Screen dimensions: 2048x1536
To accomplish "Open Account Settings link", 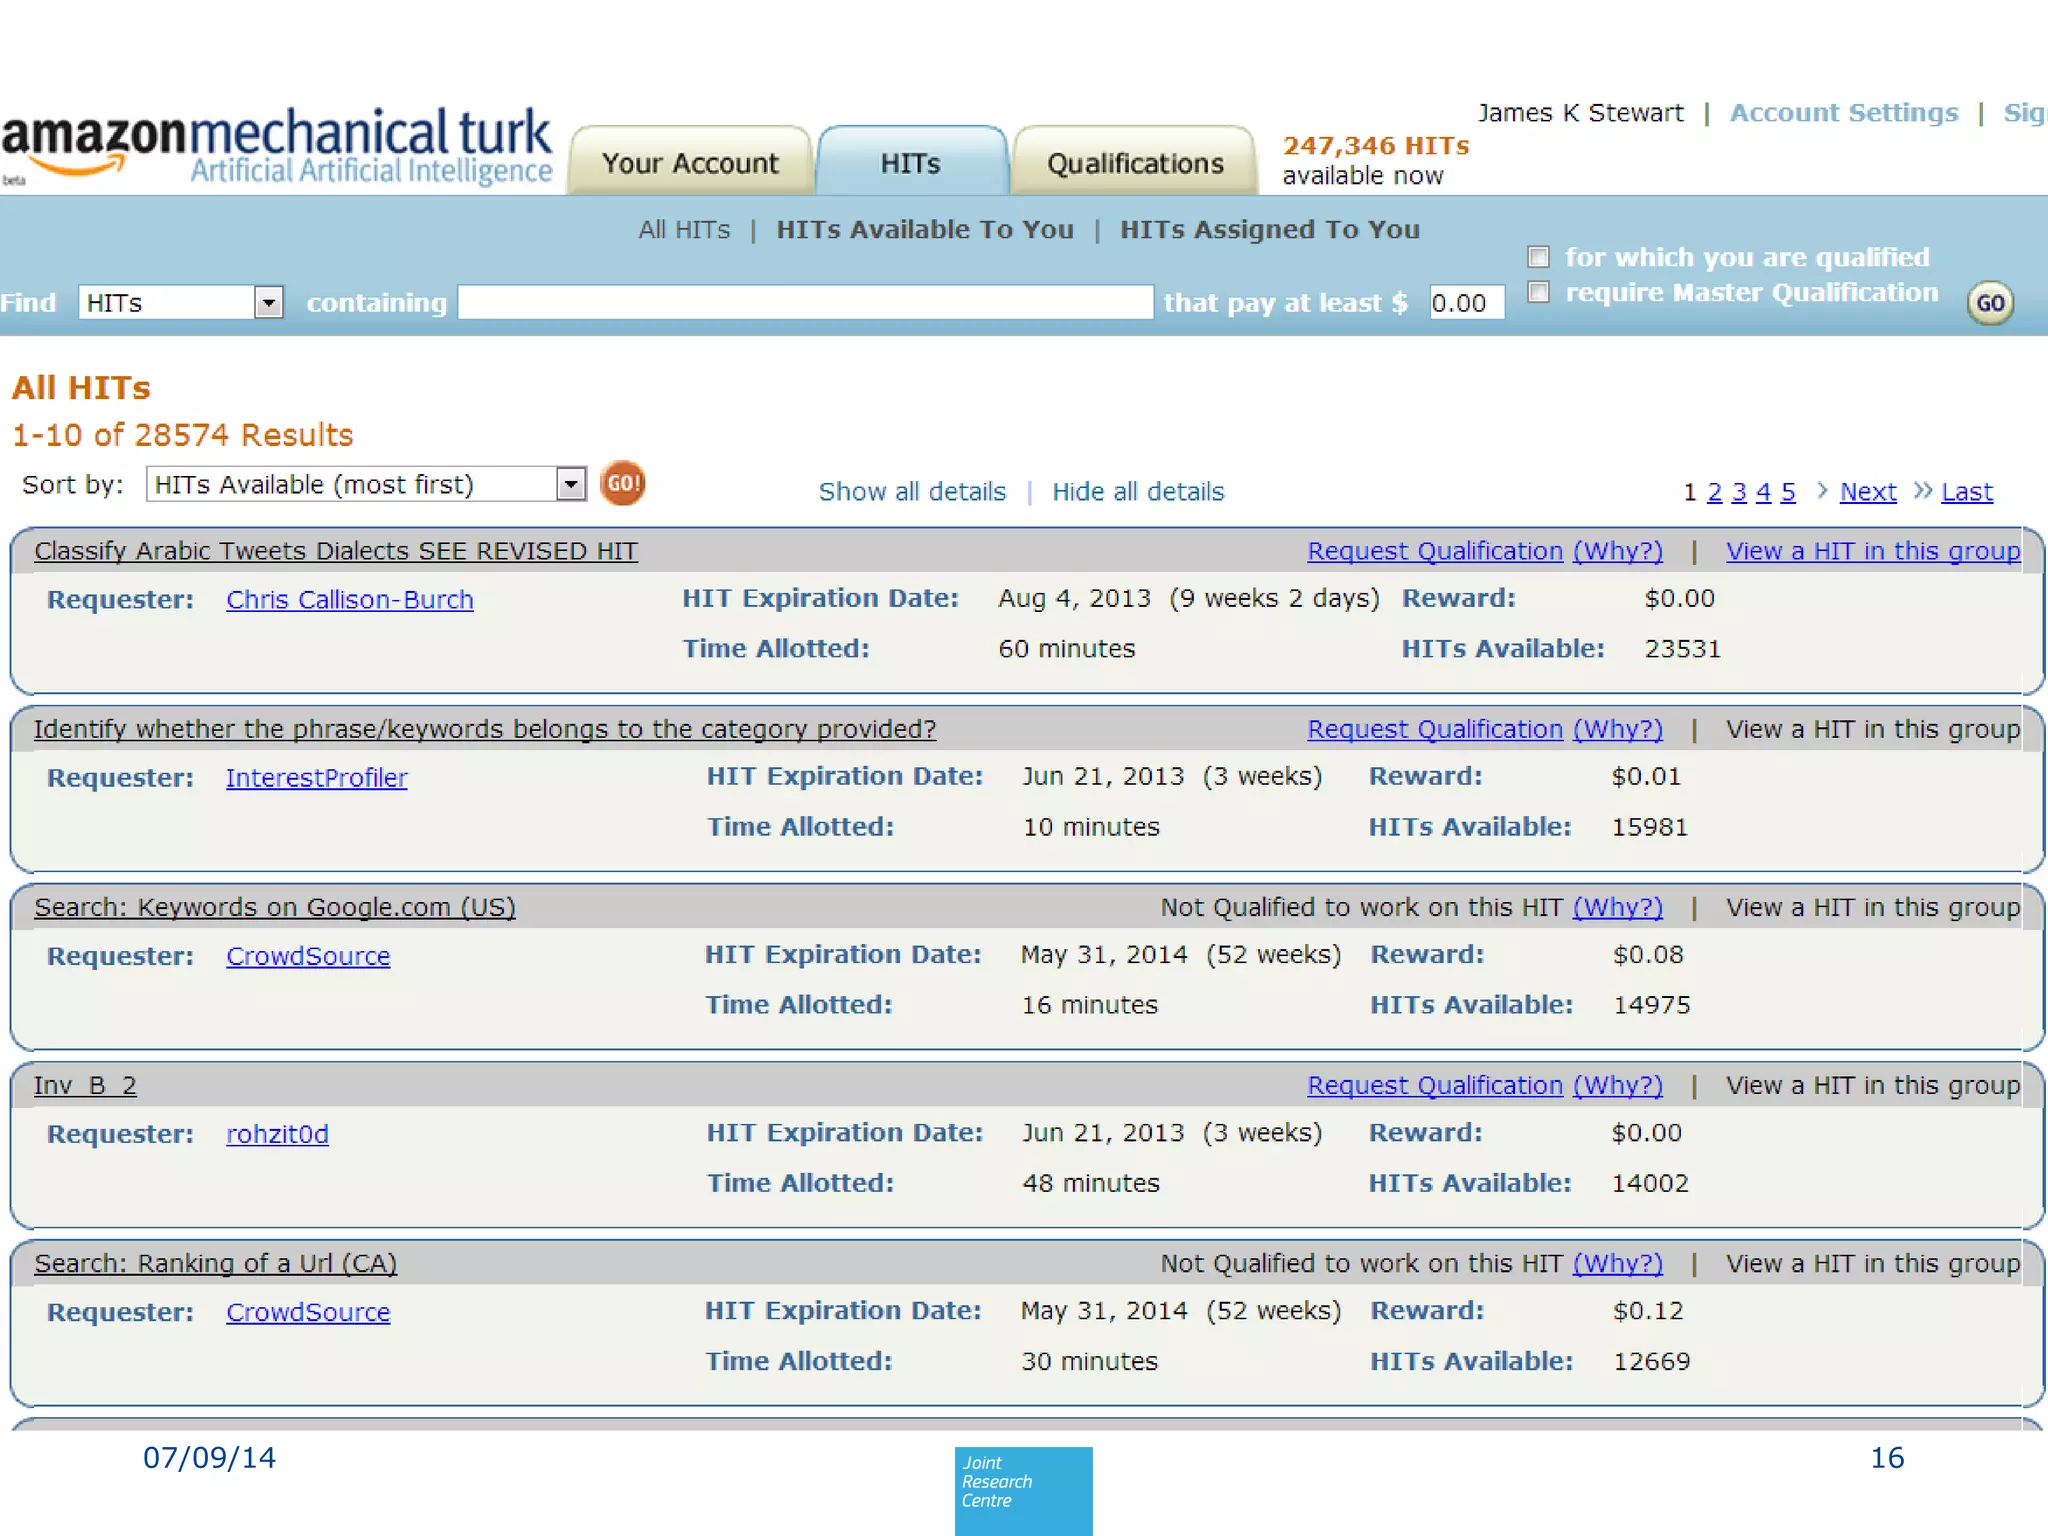I will click(x=1843, y=113).
